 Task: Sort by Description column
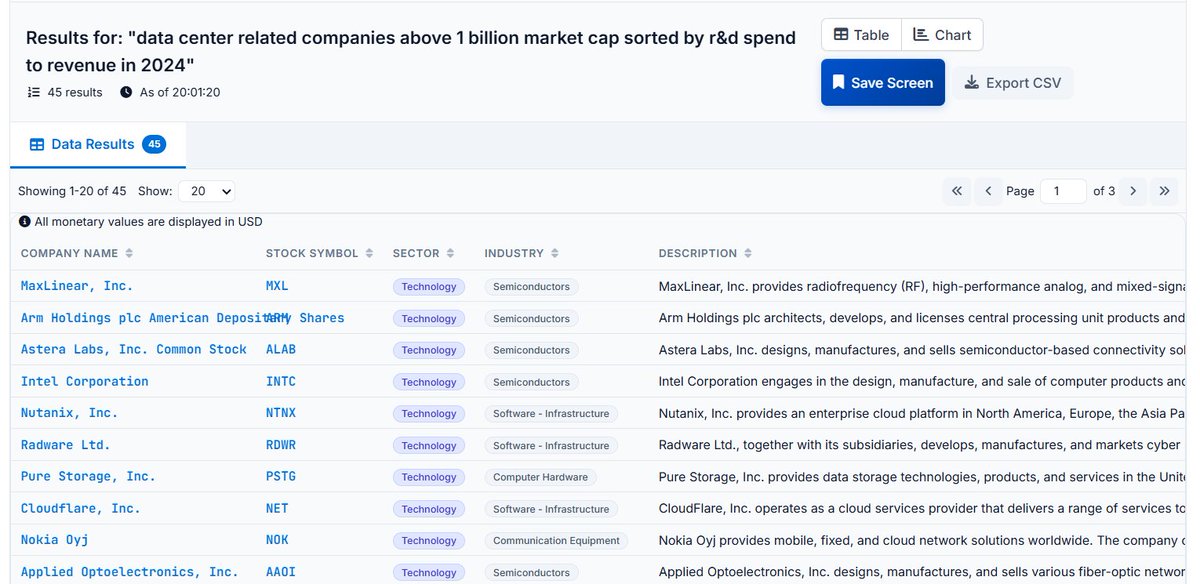click(705, 253)
